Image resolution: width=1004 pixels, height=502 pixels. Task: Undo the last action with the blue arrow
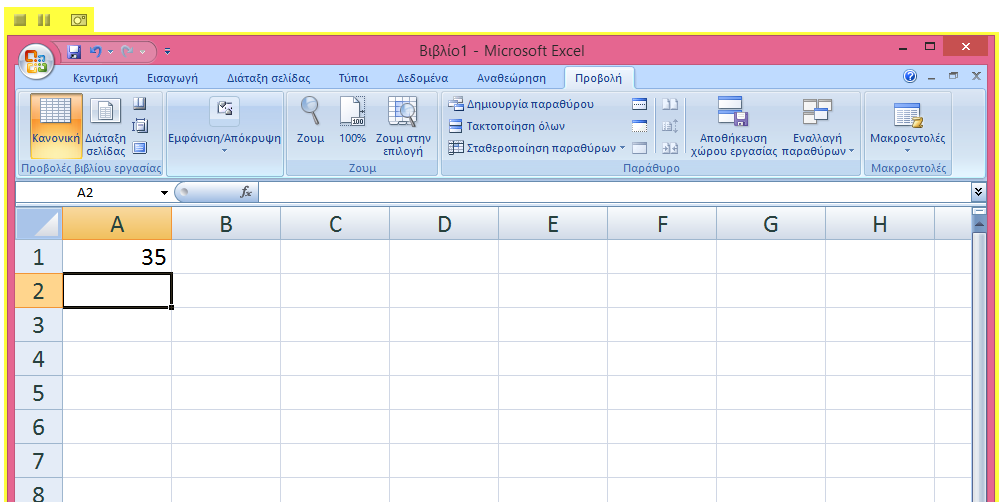[95, 51]
